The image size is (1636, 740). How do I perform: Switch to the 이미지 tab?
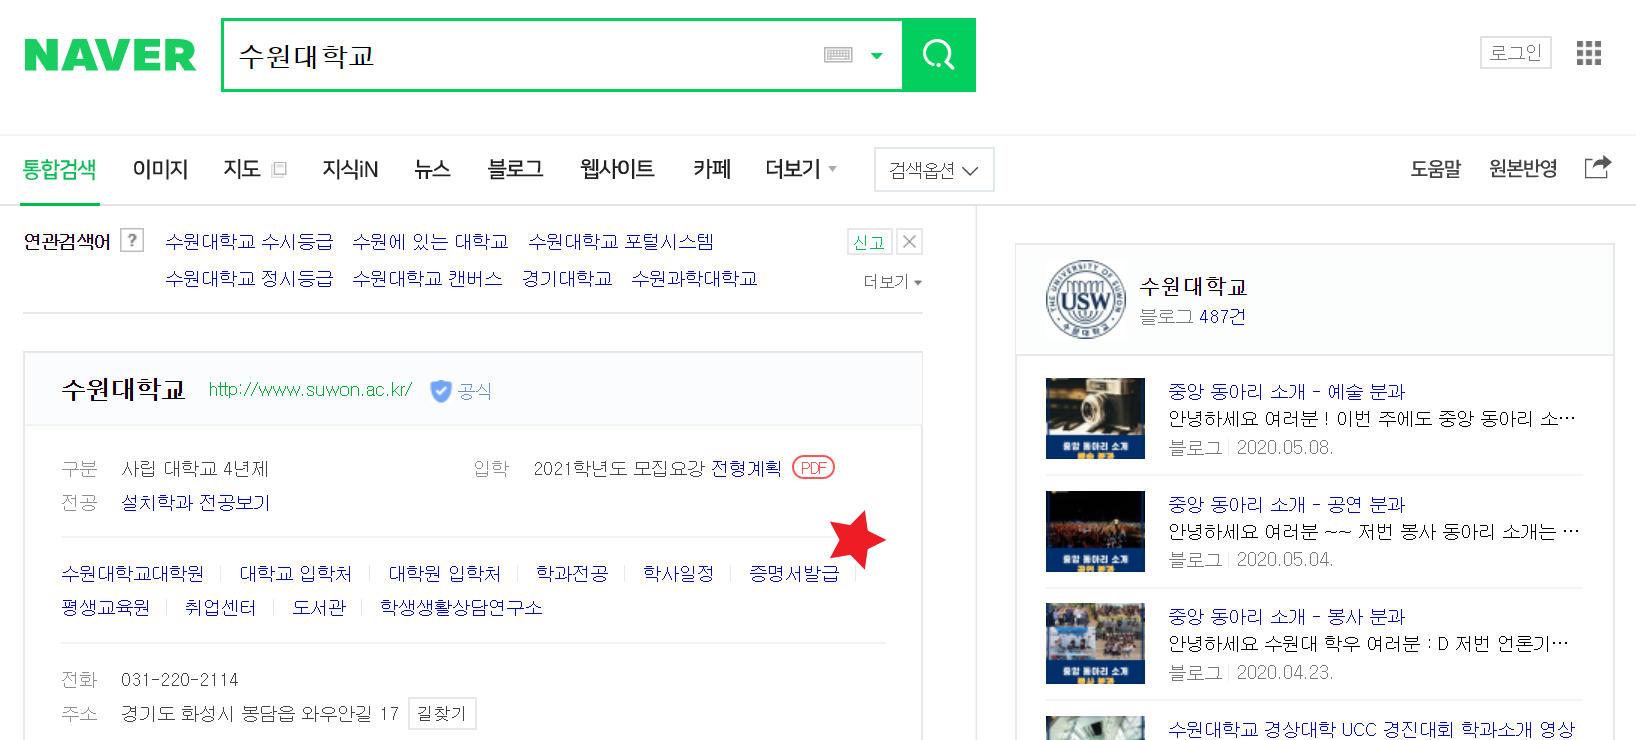160,169
